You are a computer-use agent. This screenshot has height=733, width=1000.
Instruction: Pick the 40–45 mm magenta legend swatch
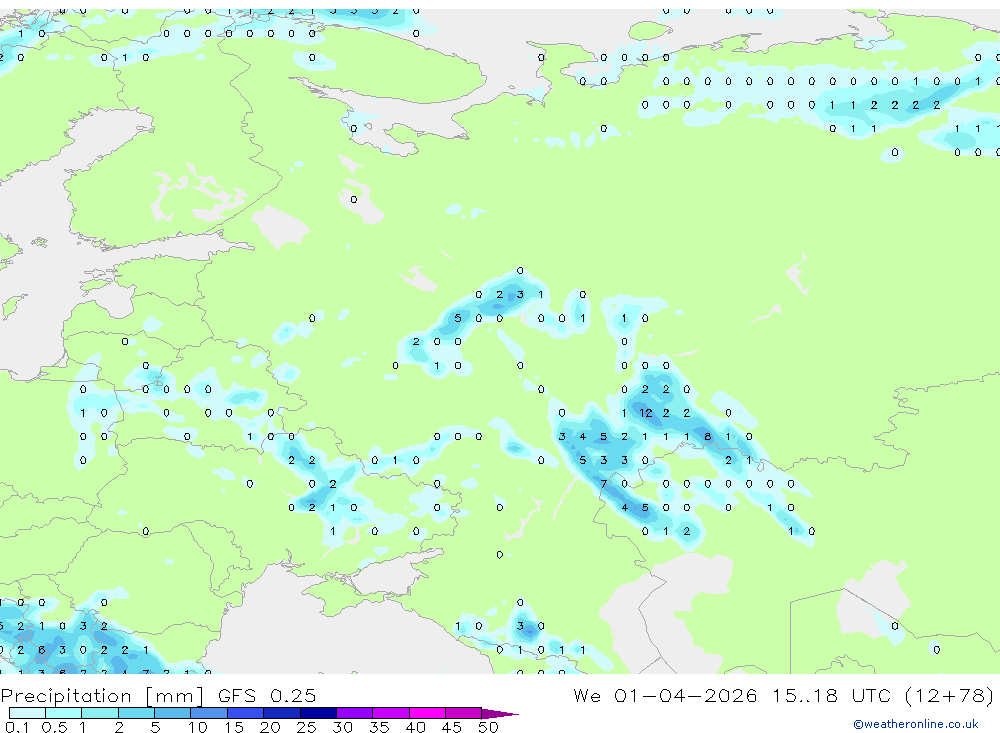(x=427, y=713)
